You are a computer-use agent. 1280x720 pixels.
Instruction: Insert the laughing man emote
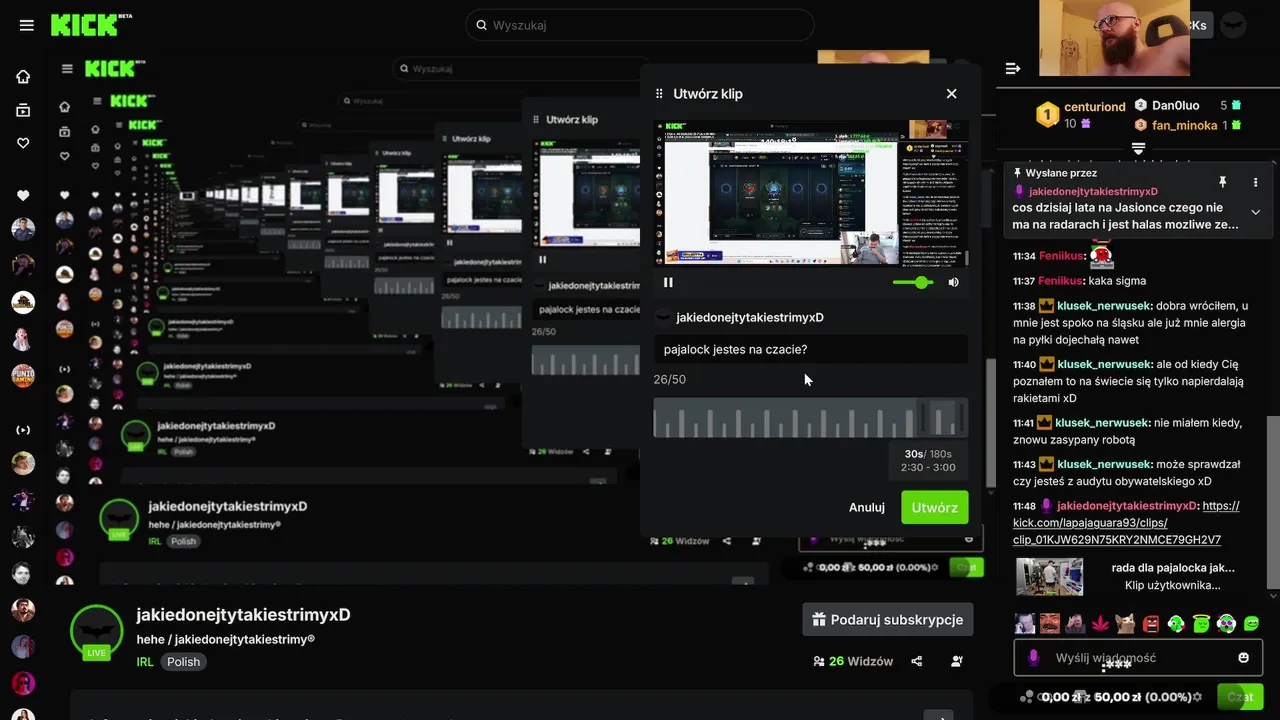click(x=1049, y=623)
